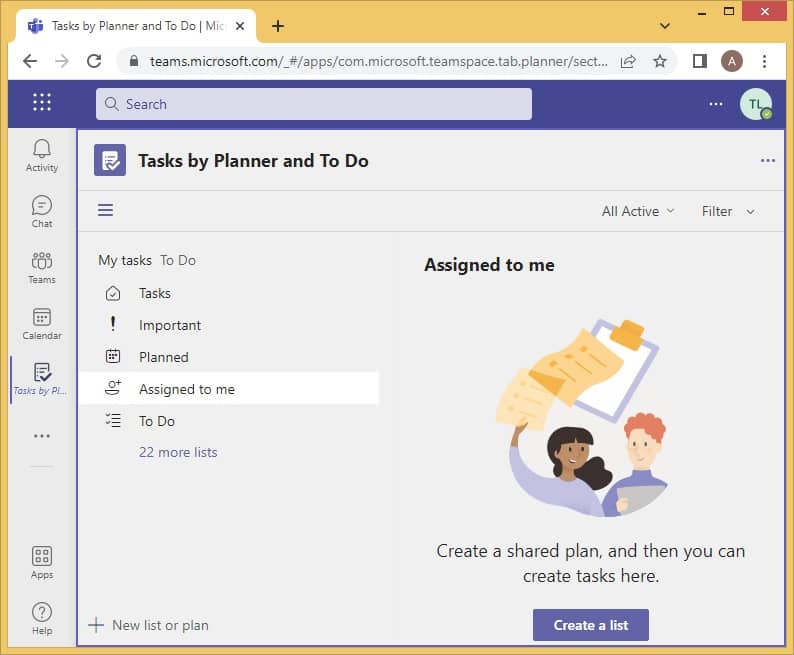Expand the tab search chevron

(665, 26)
